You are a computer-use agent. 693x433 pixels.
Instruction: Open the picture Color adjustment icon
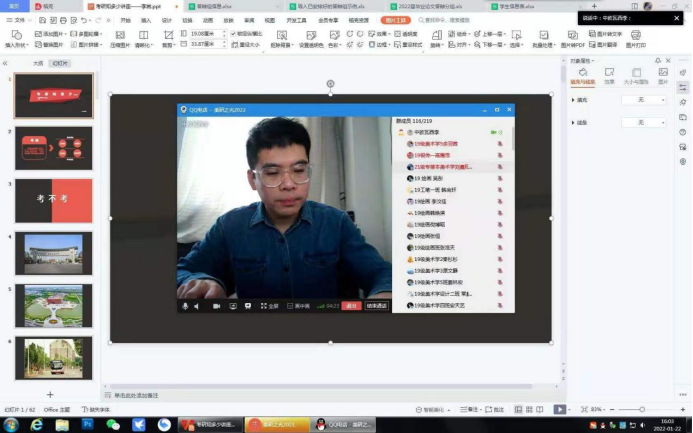tap(335, 35)
